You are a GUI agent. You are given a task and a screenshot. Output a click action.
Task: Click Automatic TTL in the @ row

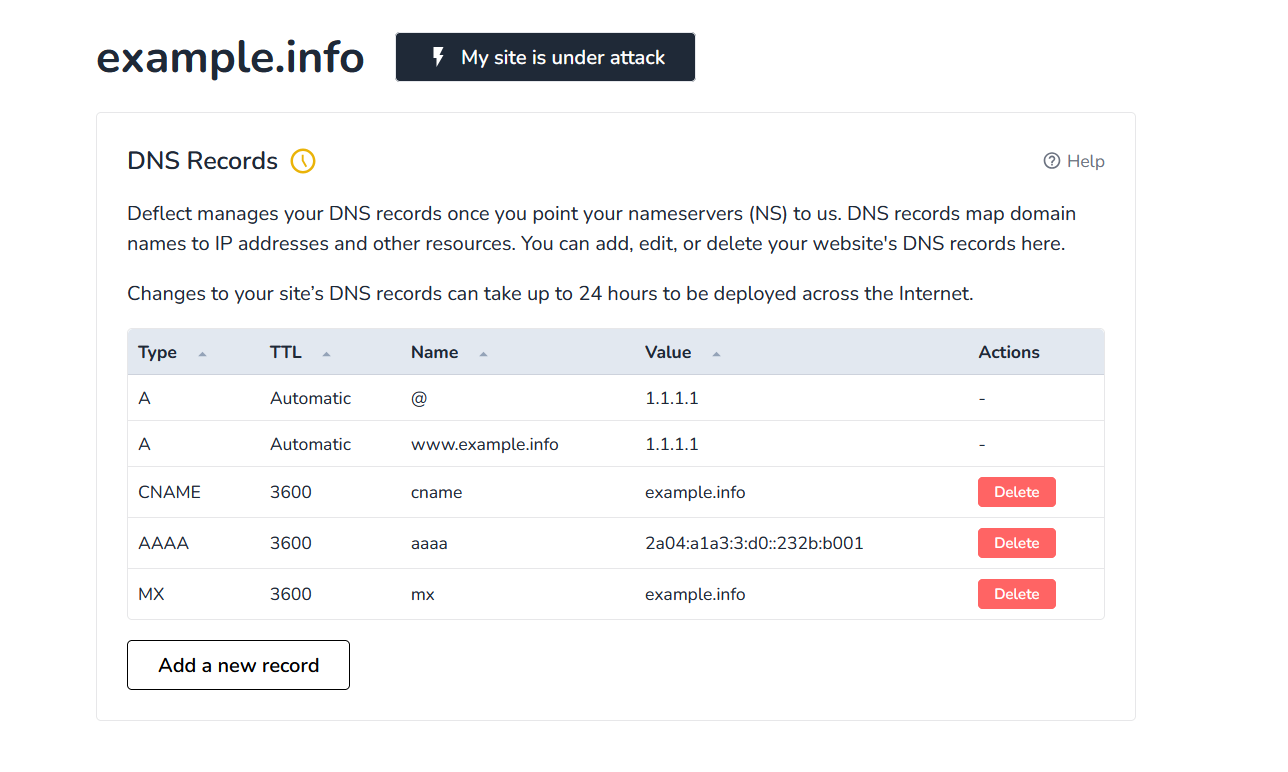point(310,398)
